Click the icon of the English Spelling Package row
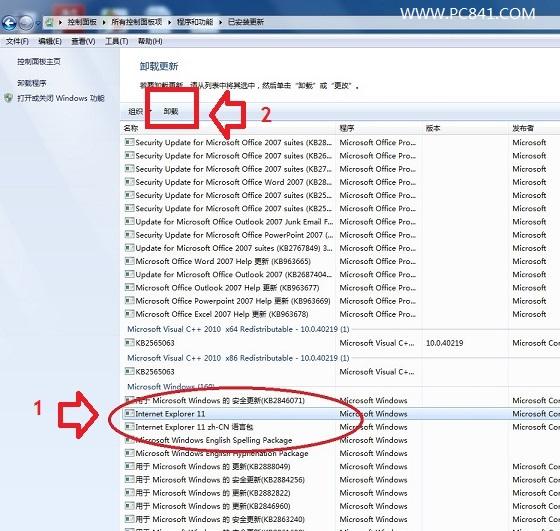 (129, 440)
